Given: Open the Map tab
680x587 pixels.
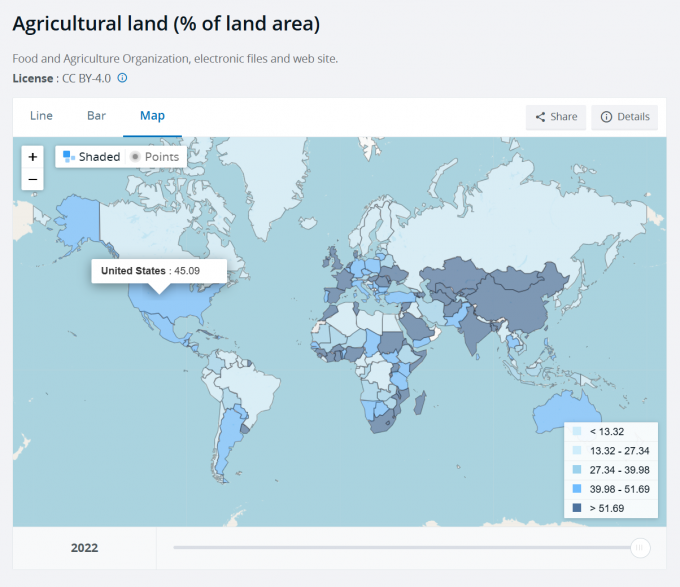Looking at the screenshot, I should point(152,116).
